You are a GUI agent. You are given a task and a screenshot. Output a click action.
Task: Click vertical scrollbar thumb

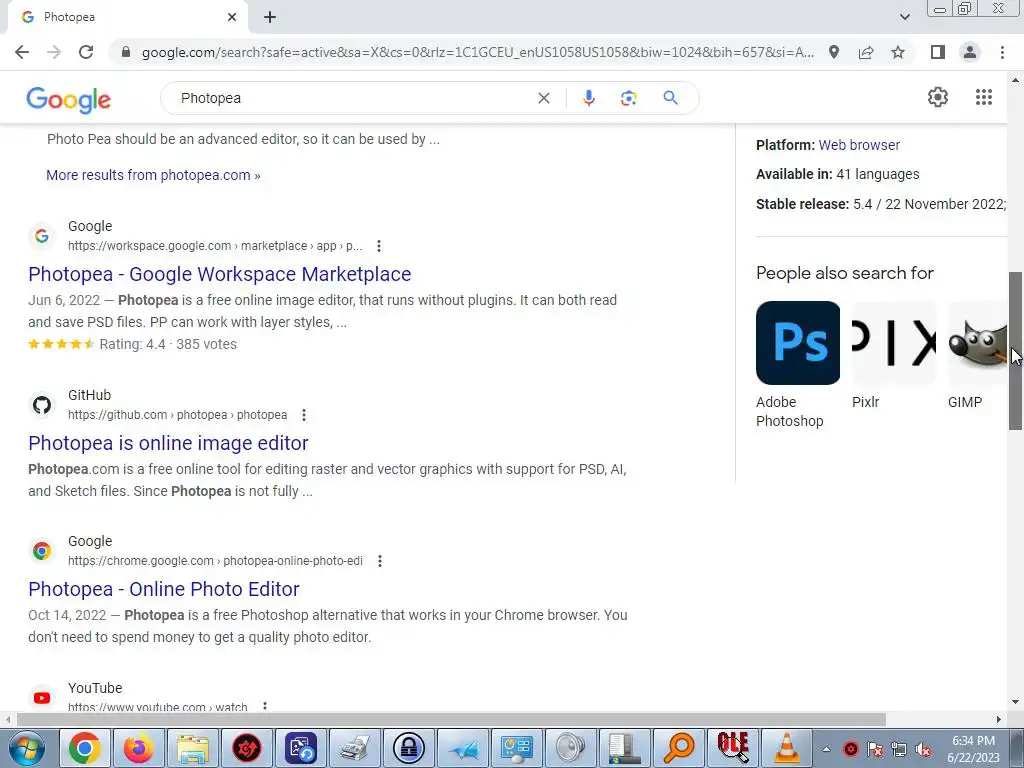tap(1015, 351)
